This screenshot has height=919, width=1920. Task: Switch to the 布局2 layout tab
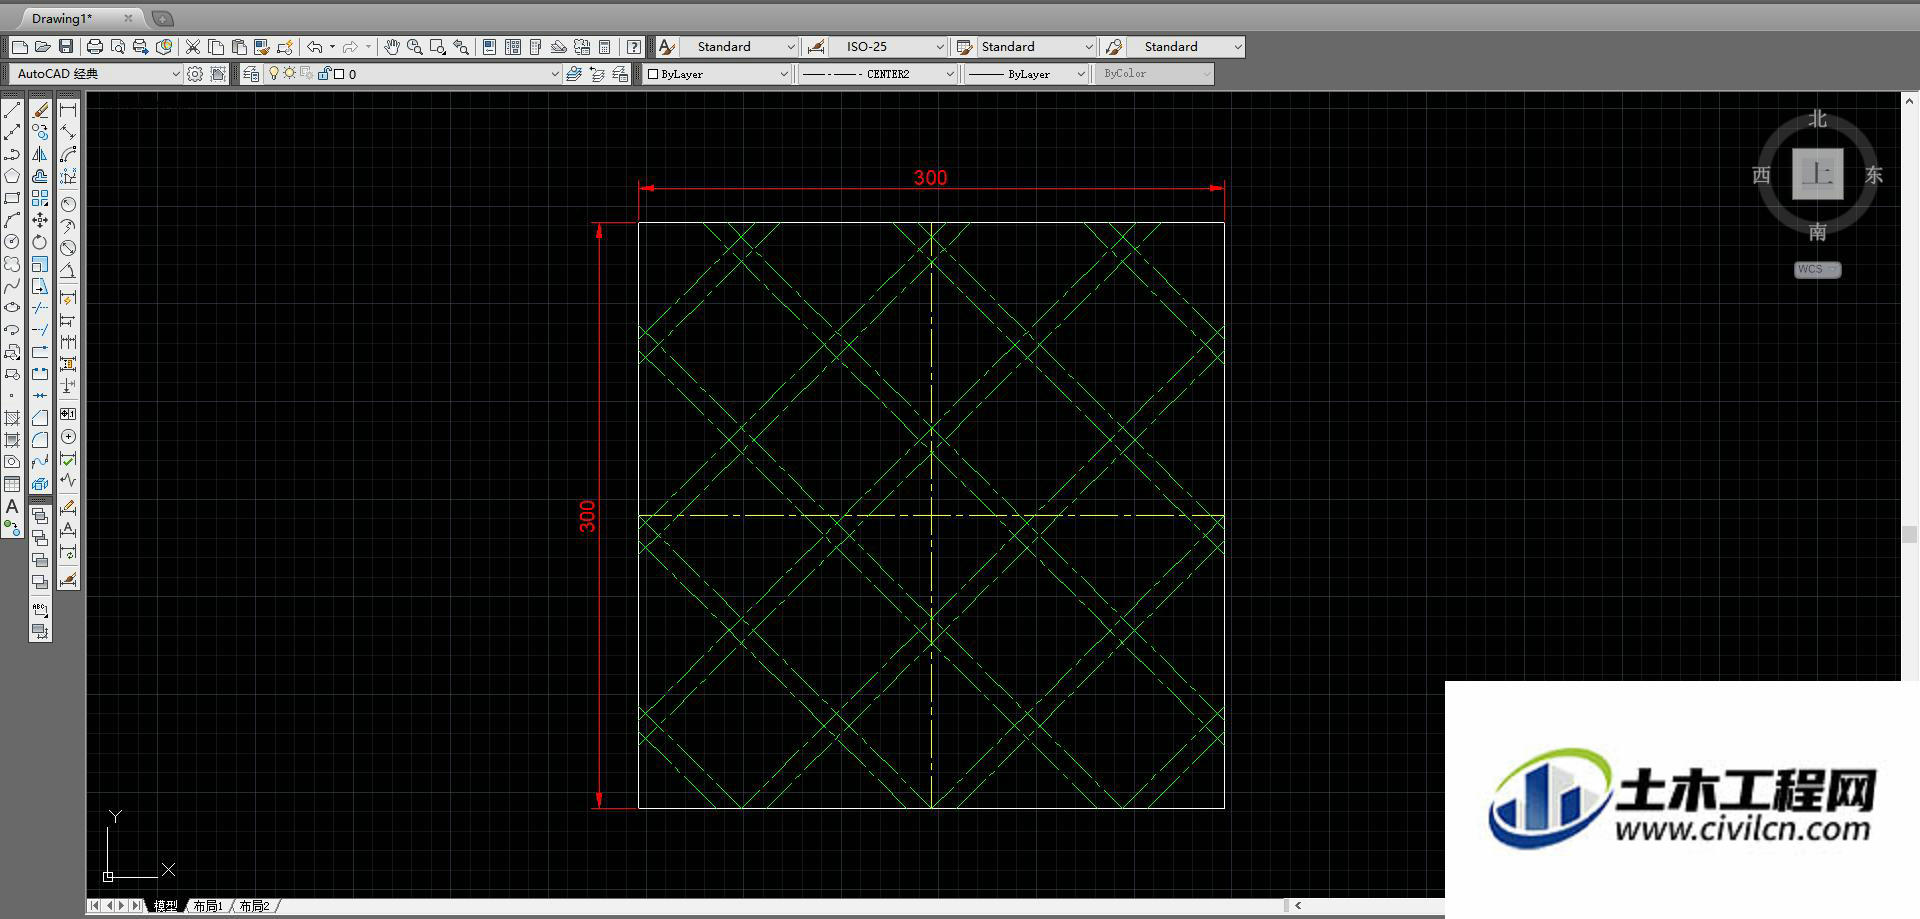click(x=254, y=906)
